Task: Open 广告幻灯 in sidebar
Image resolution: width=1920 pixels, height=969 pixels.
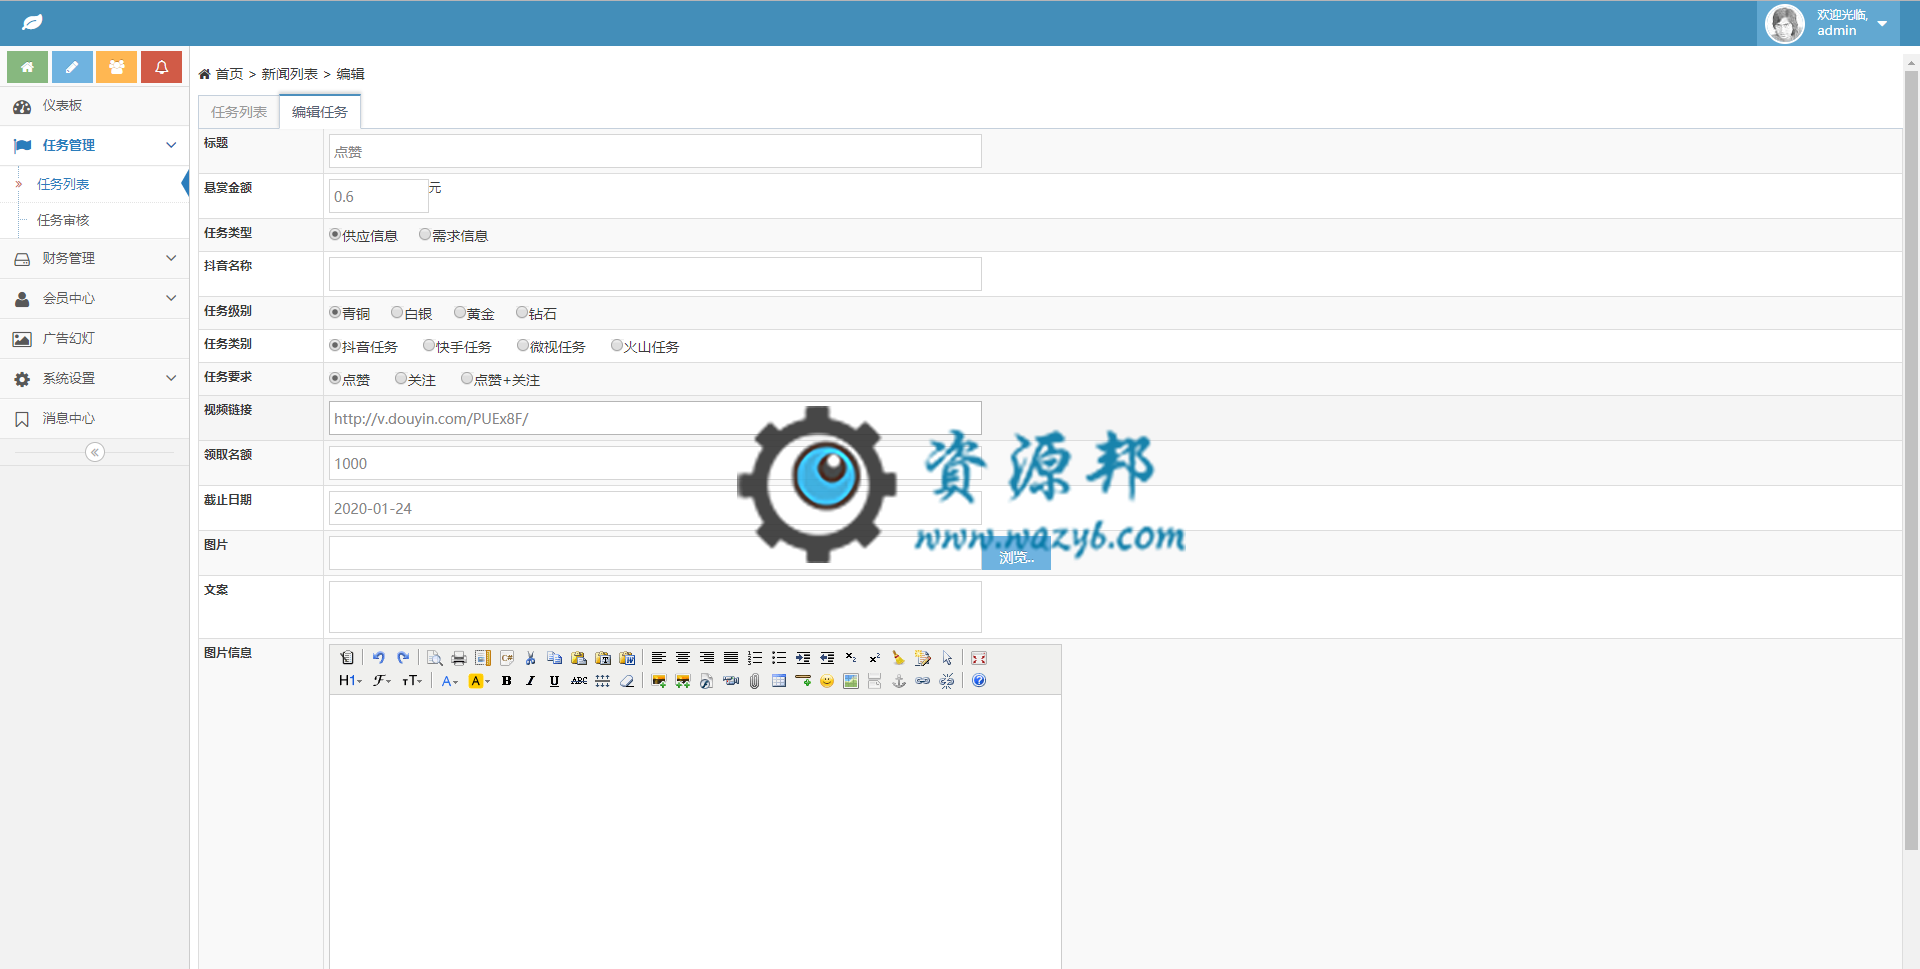Action: point(94,338)
